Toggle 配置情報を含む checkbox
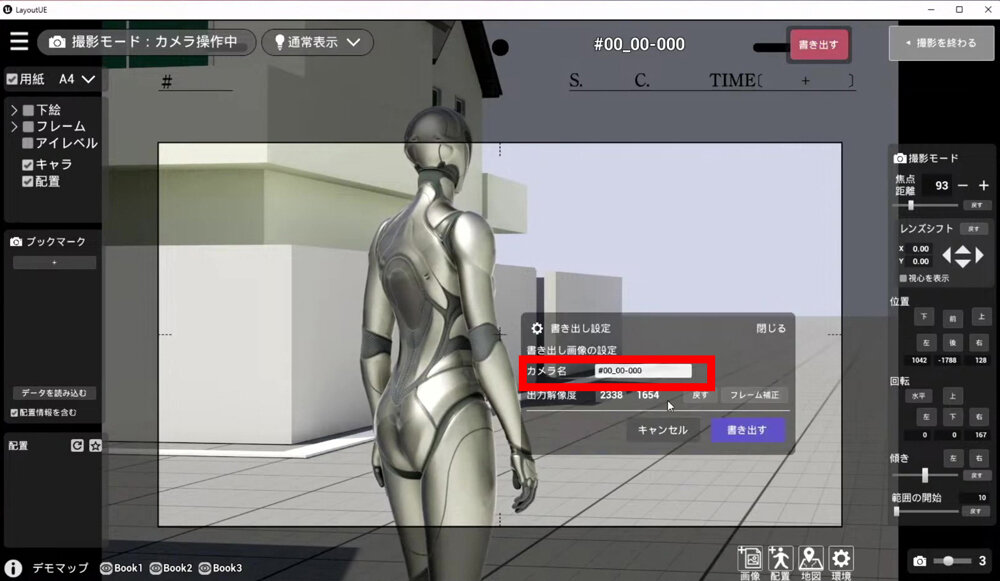 [x=14, y=413]
